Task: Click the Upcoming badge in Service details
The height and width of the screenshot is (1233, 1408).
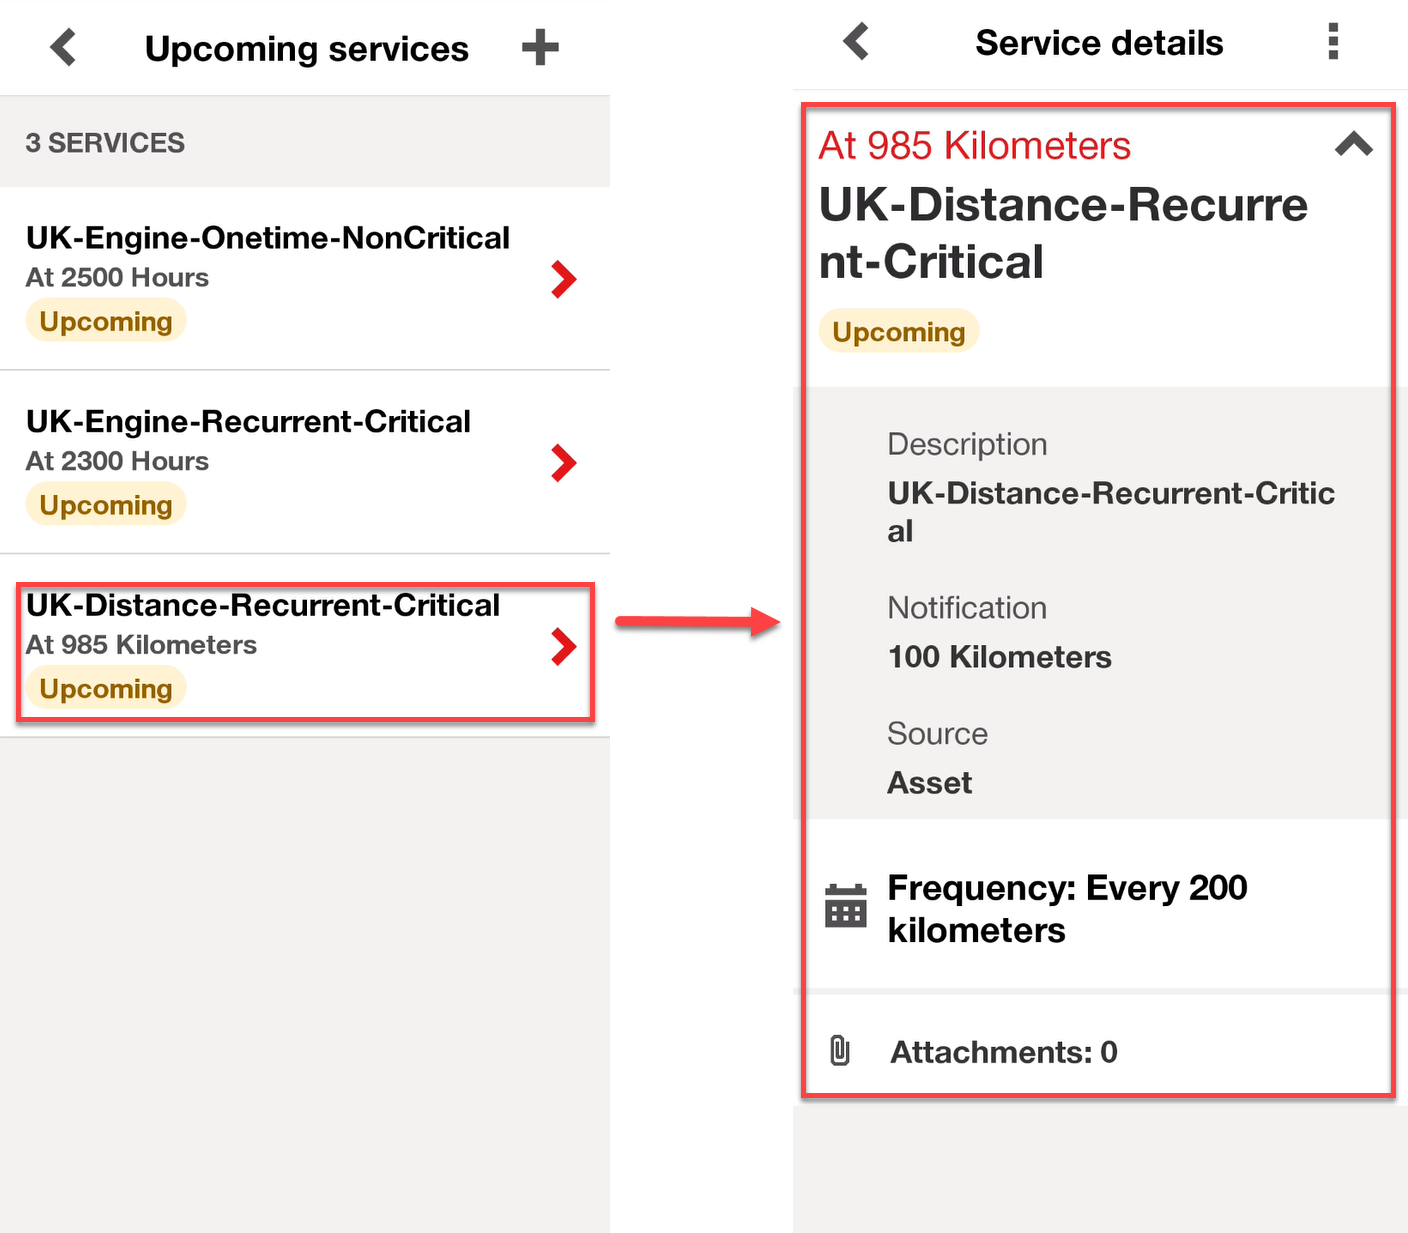Action: (899, 332)
